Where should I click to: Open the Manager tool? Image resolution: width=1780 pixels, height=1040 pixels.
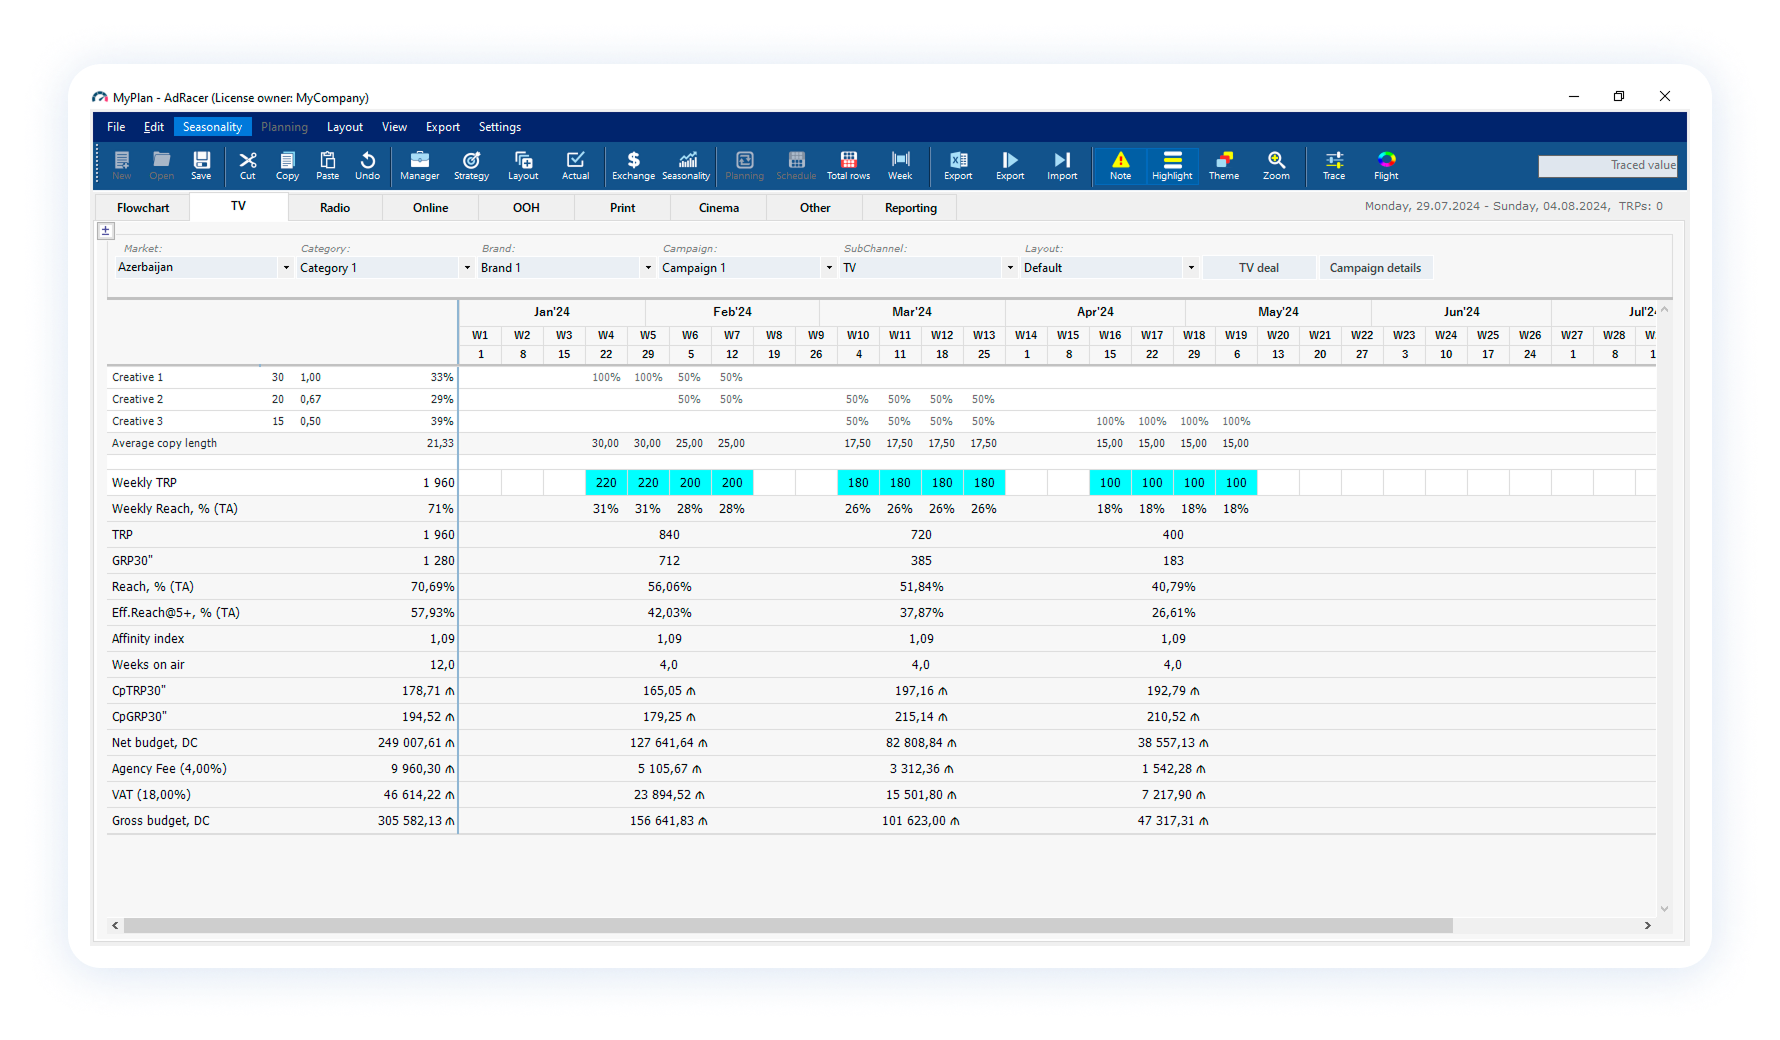point(420,165)
